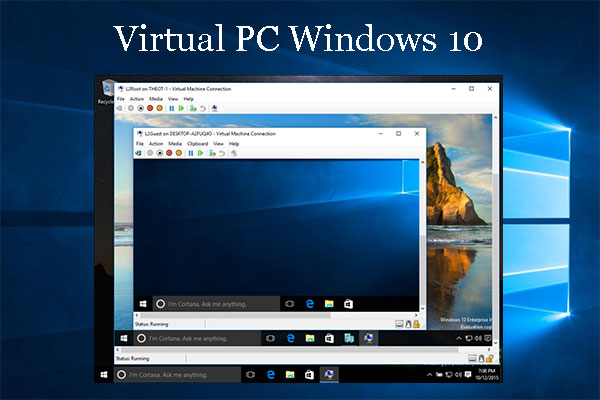Open Recycle Bin on host desktop
The width and height of the screenshot is (600, 400).
[107, 92]
